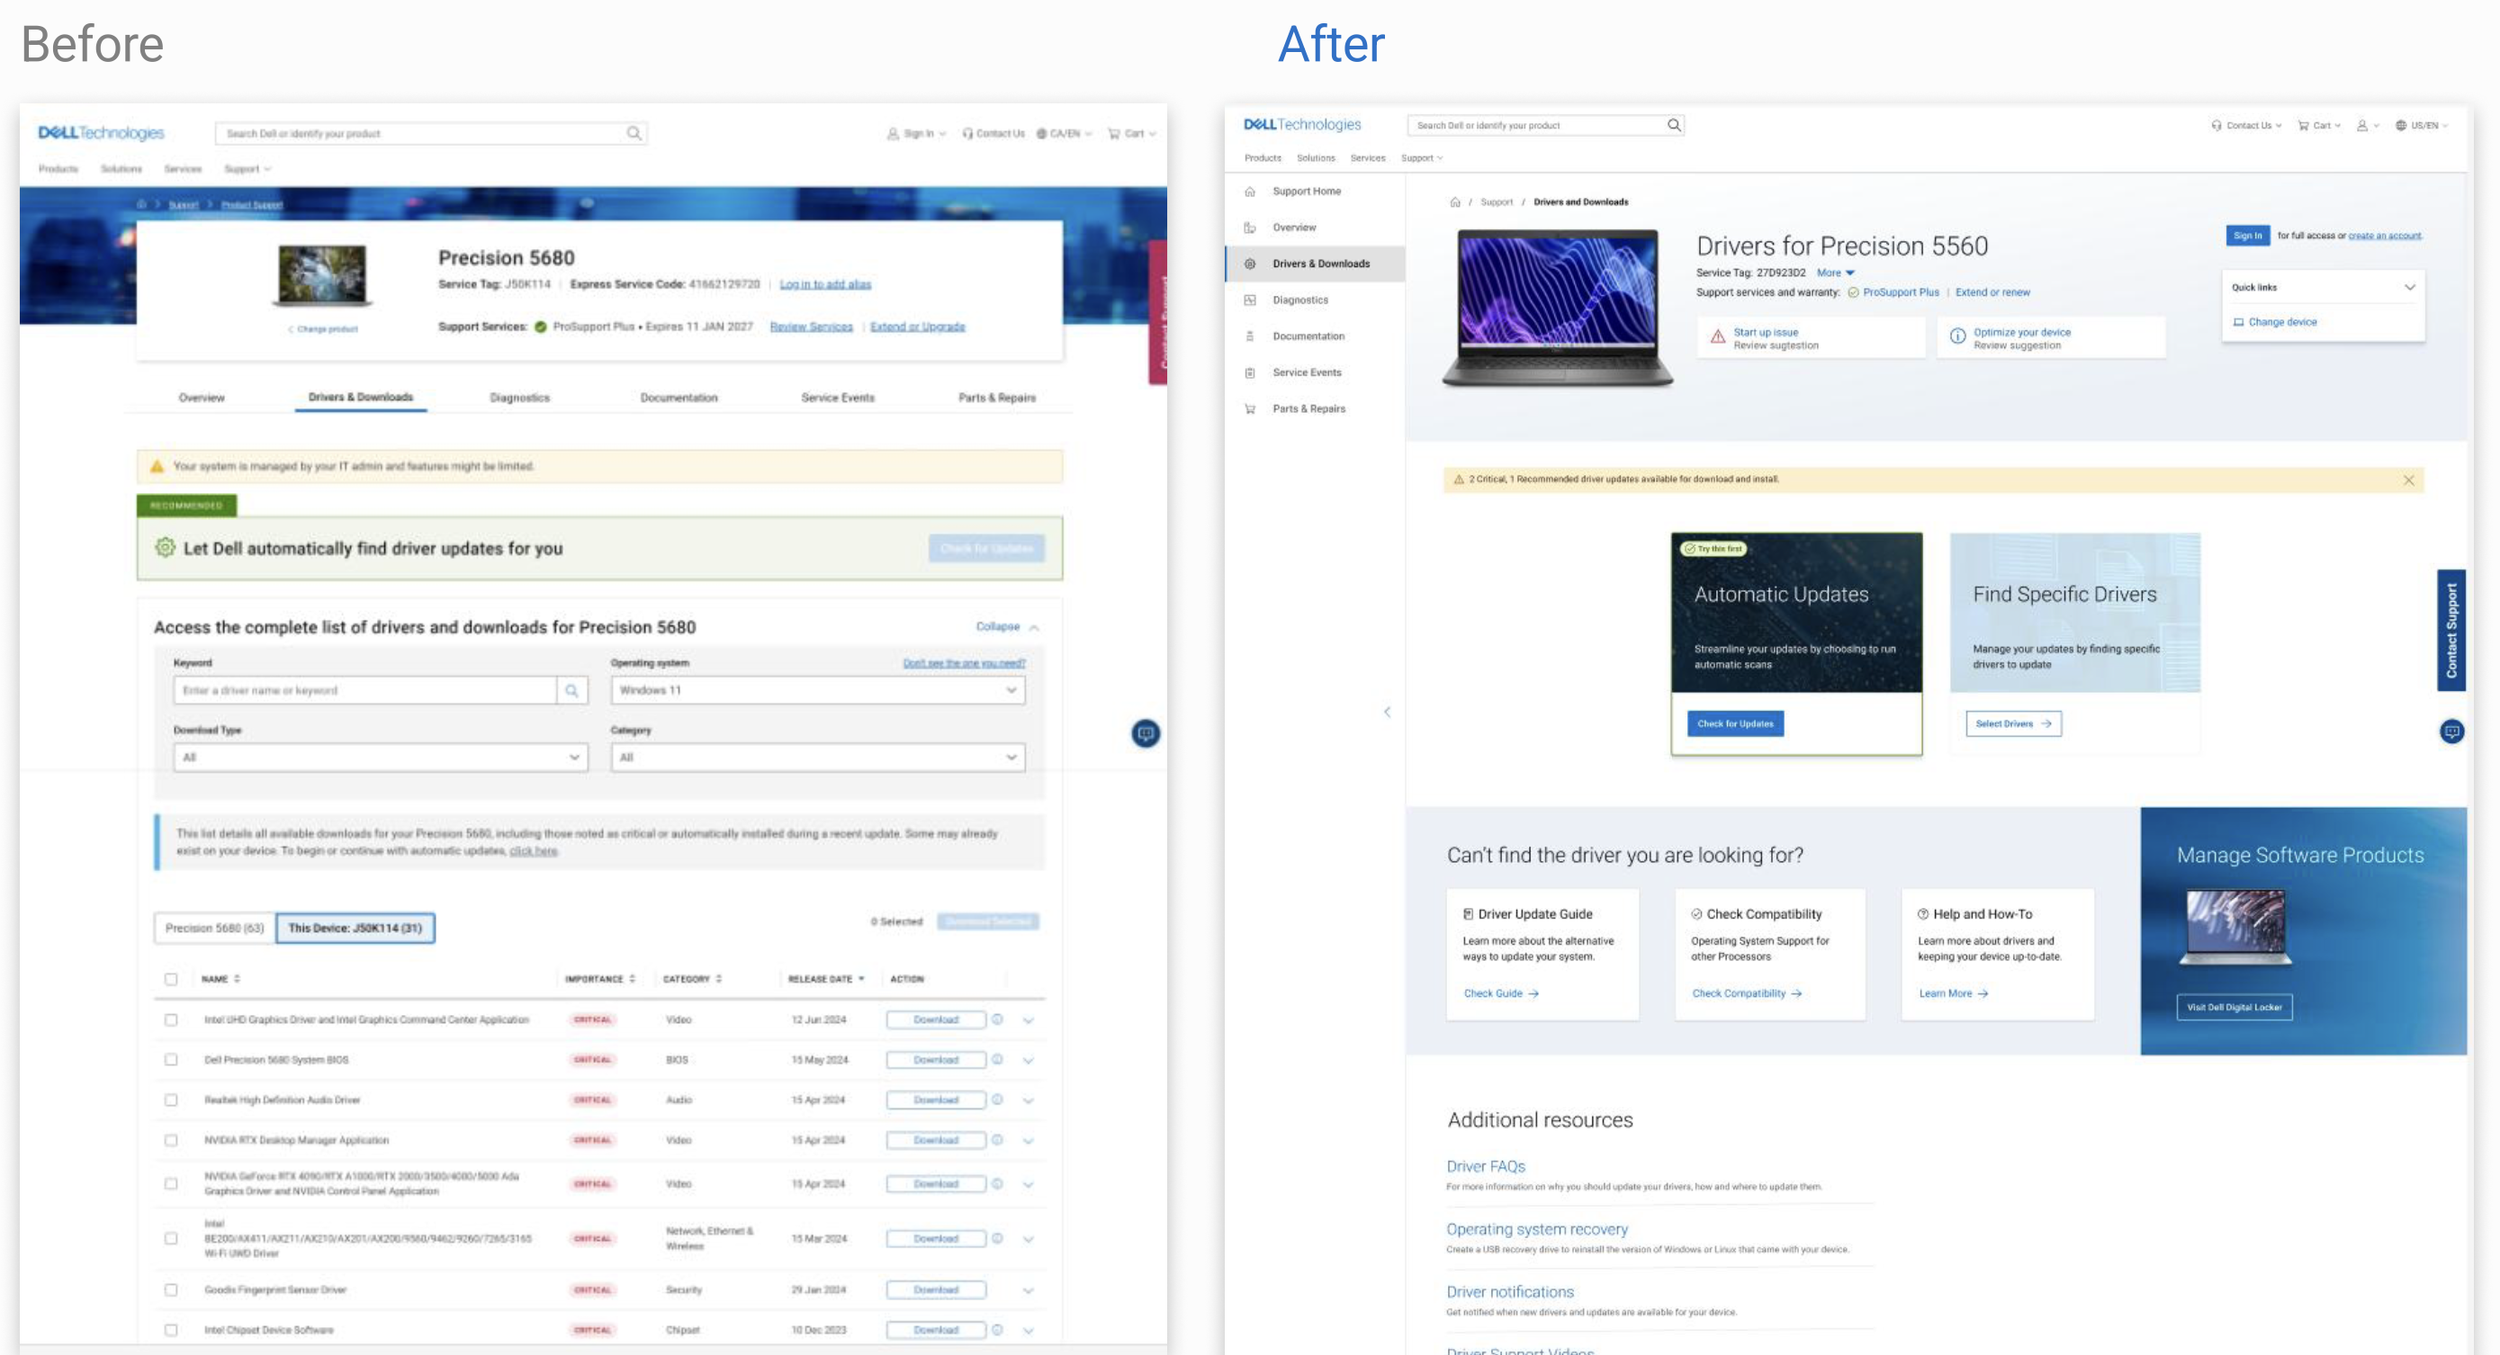Open info icon for Dell Precision 5680 System BIOS
2500x1355 pixels.
point(997,1059)
